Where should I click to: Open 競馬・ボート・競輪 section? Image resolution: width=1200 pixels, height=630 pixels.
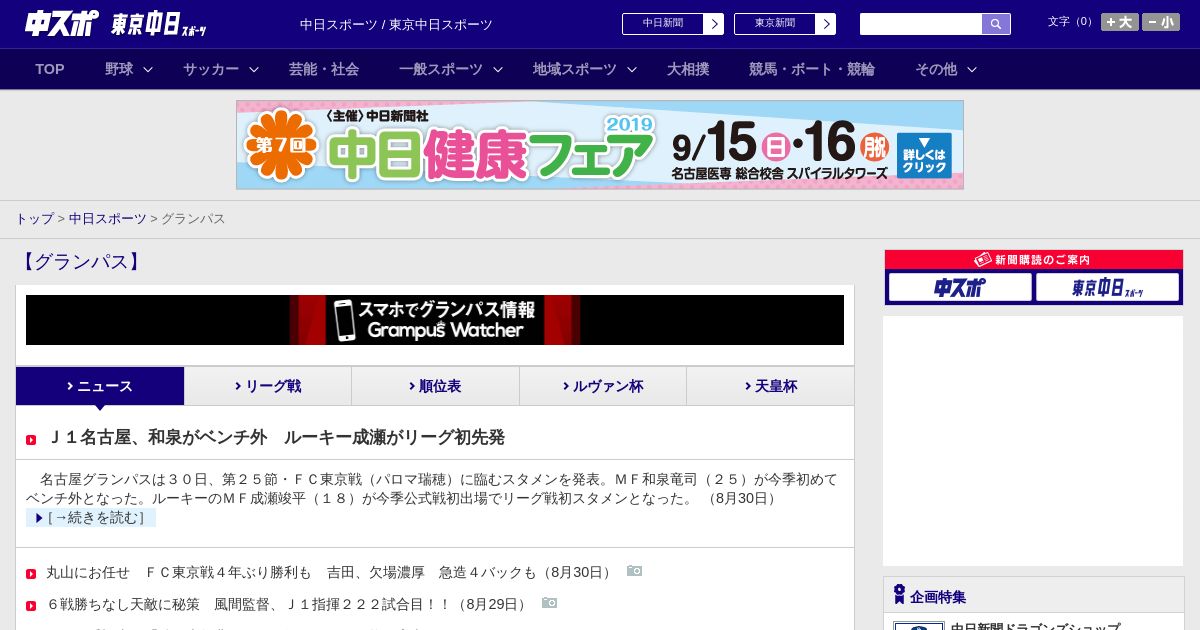(812, 69)
